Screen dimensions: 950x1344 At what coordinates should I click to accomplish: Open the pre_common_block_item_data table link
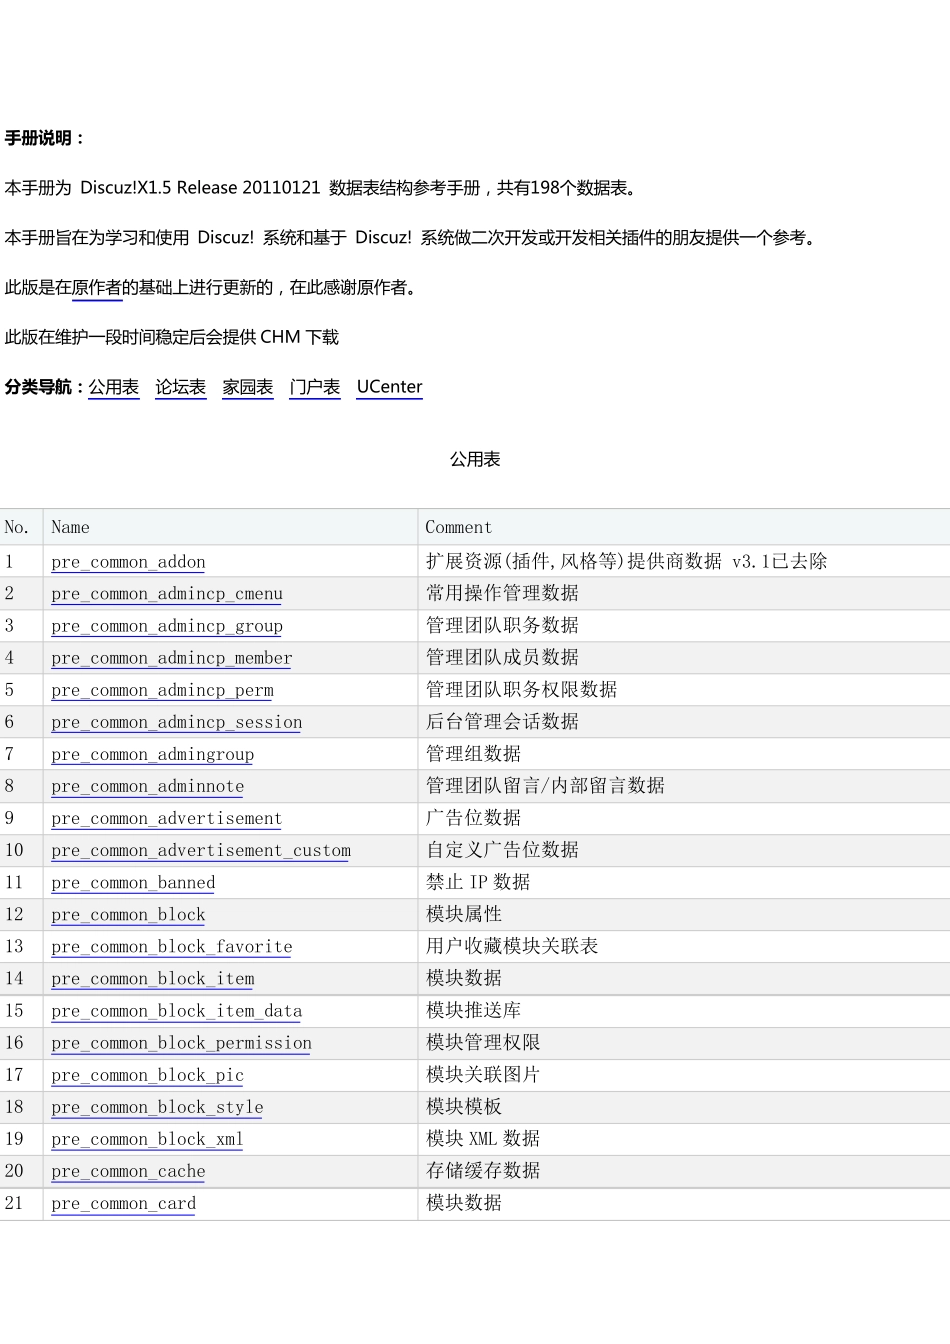coord(177,1011)
